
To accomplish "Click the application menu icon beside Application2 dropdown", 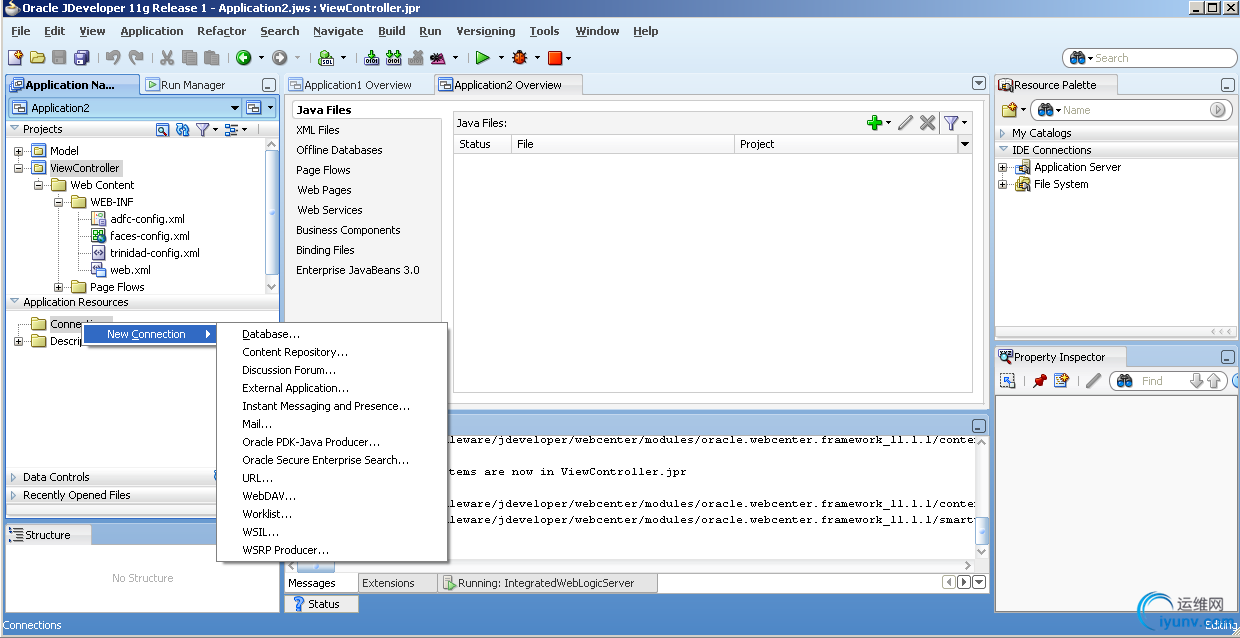I will (x=254, y=108).
